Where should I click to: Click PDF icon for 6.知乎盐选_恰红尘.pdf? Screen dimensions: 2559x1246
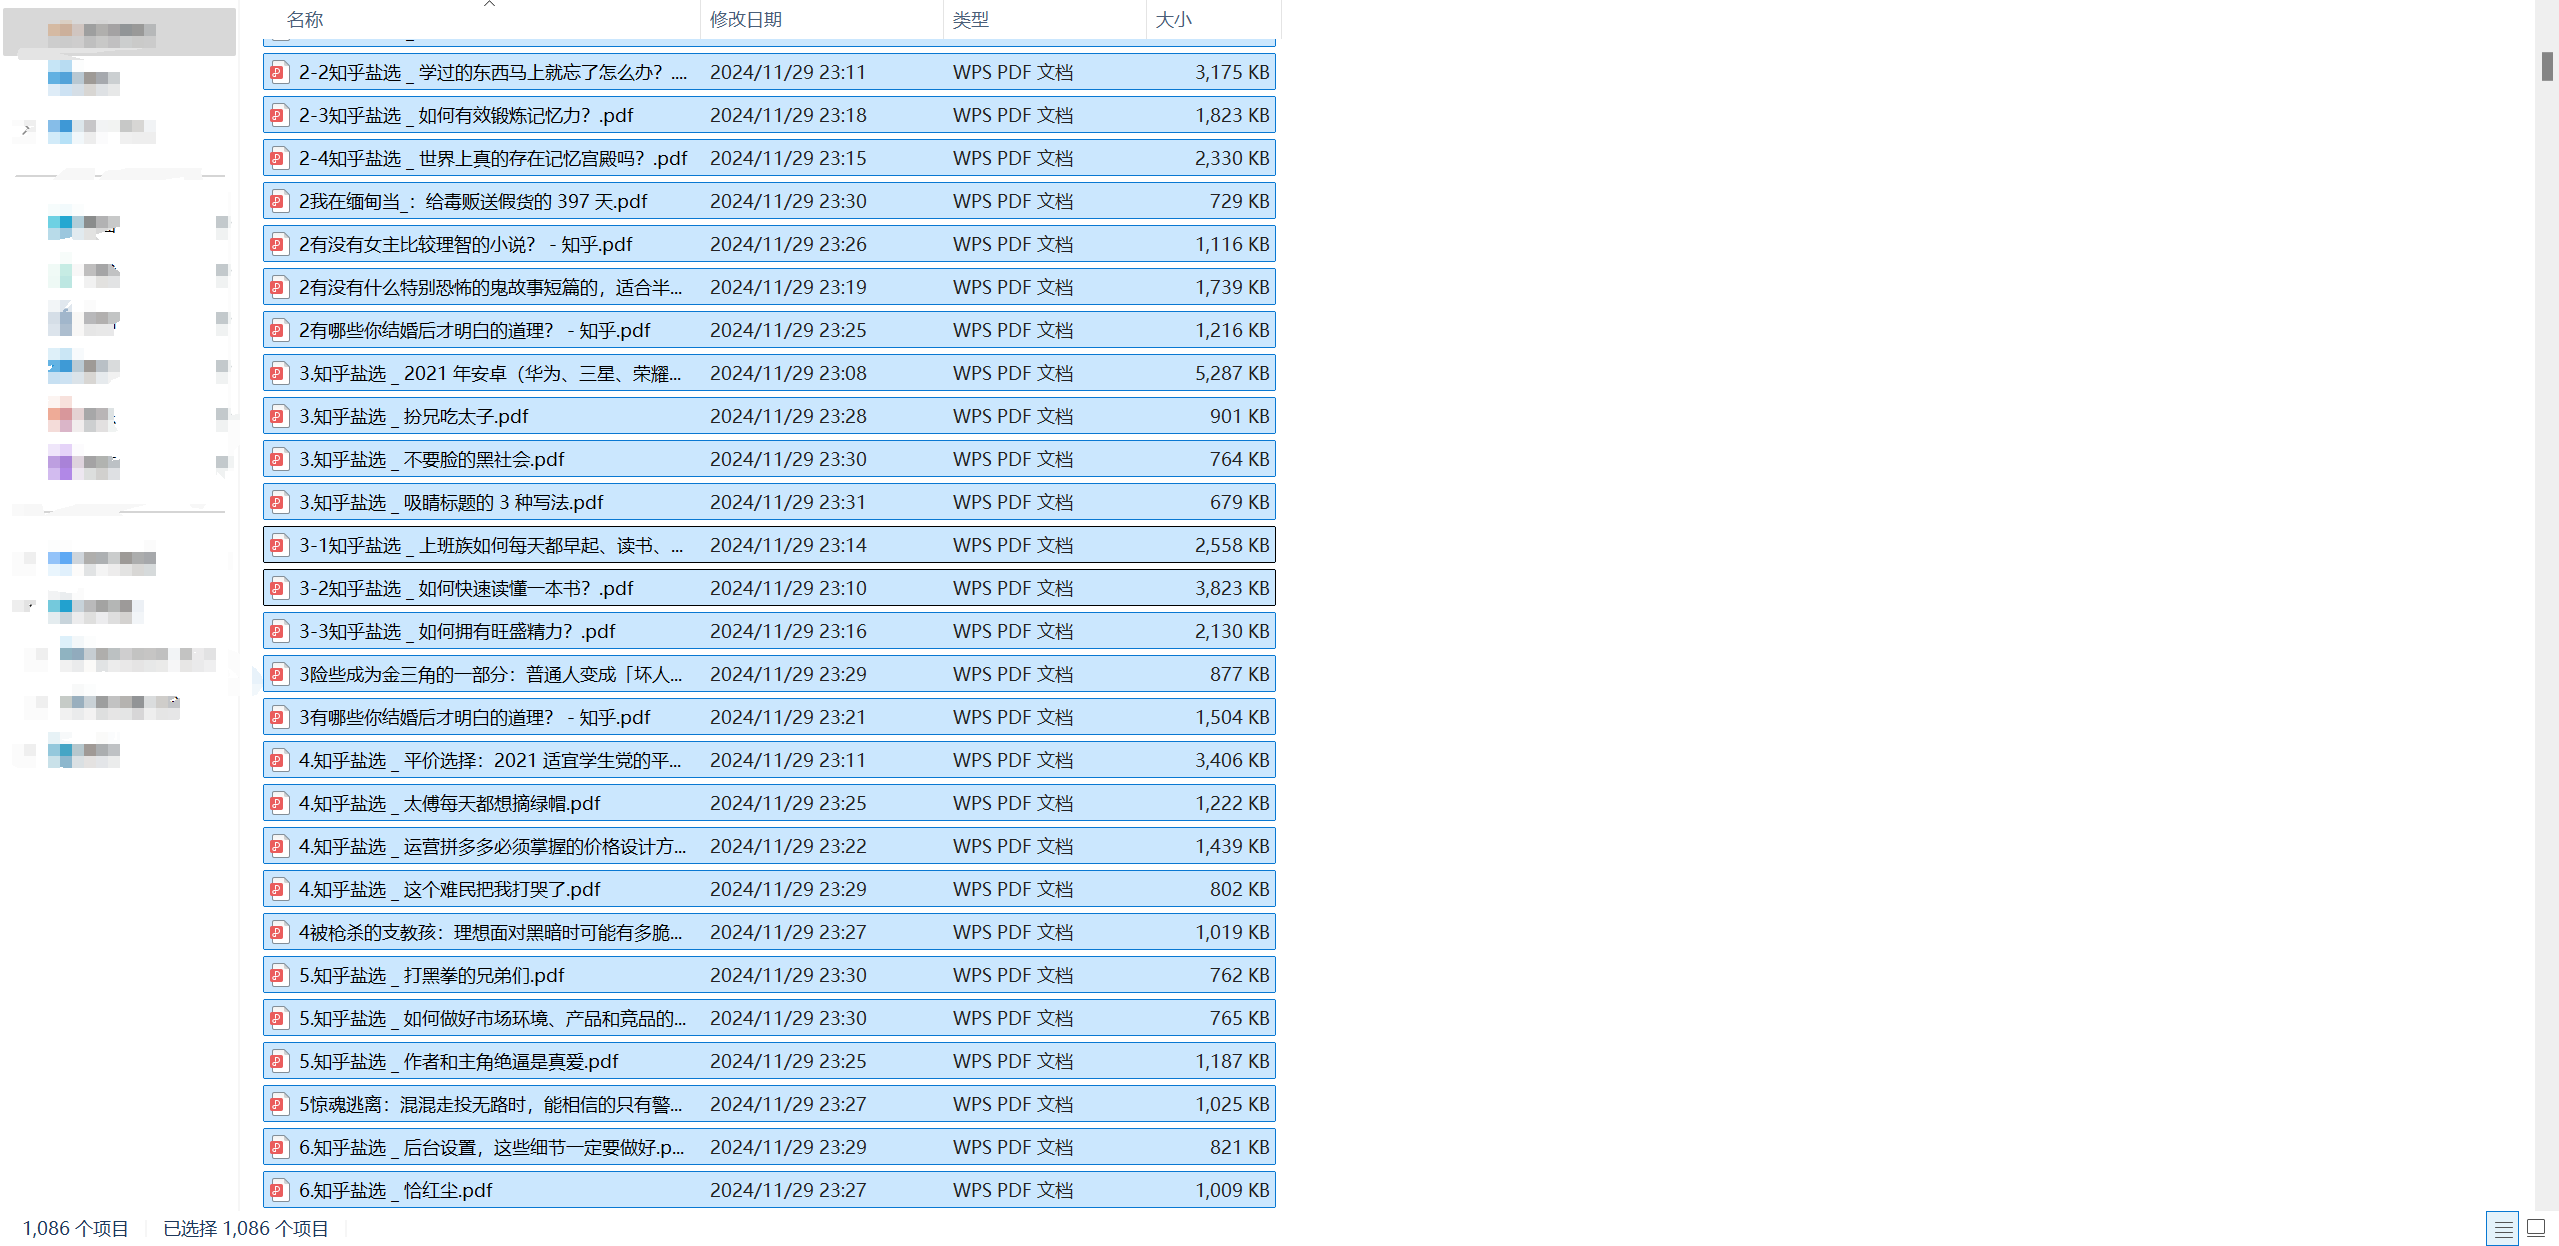click(x=279, y=1190)
